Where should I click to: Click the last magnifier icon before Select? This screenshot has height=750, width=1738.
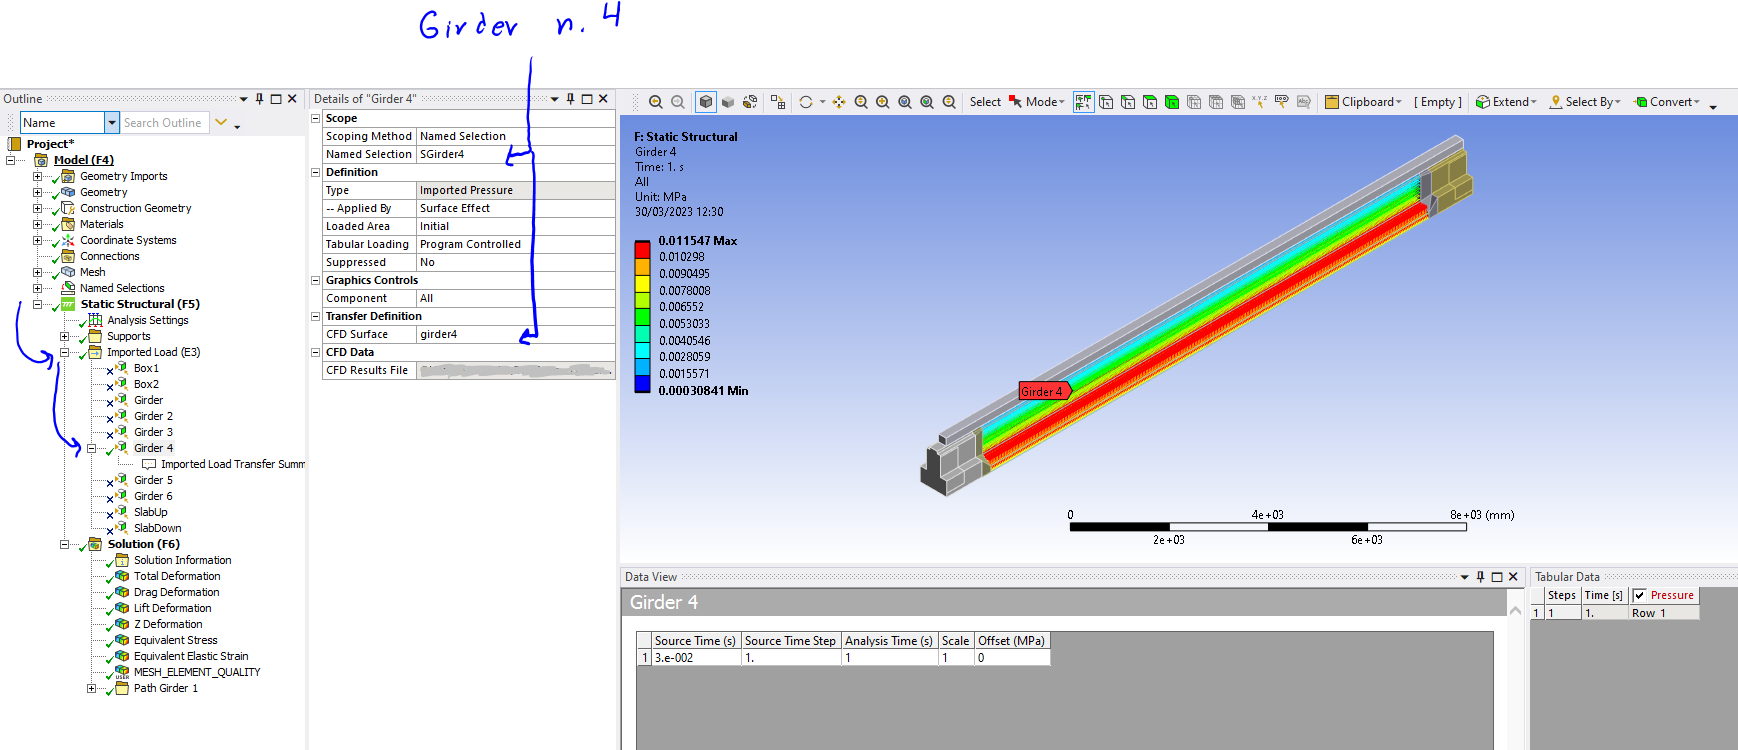[949, 102]
